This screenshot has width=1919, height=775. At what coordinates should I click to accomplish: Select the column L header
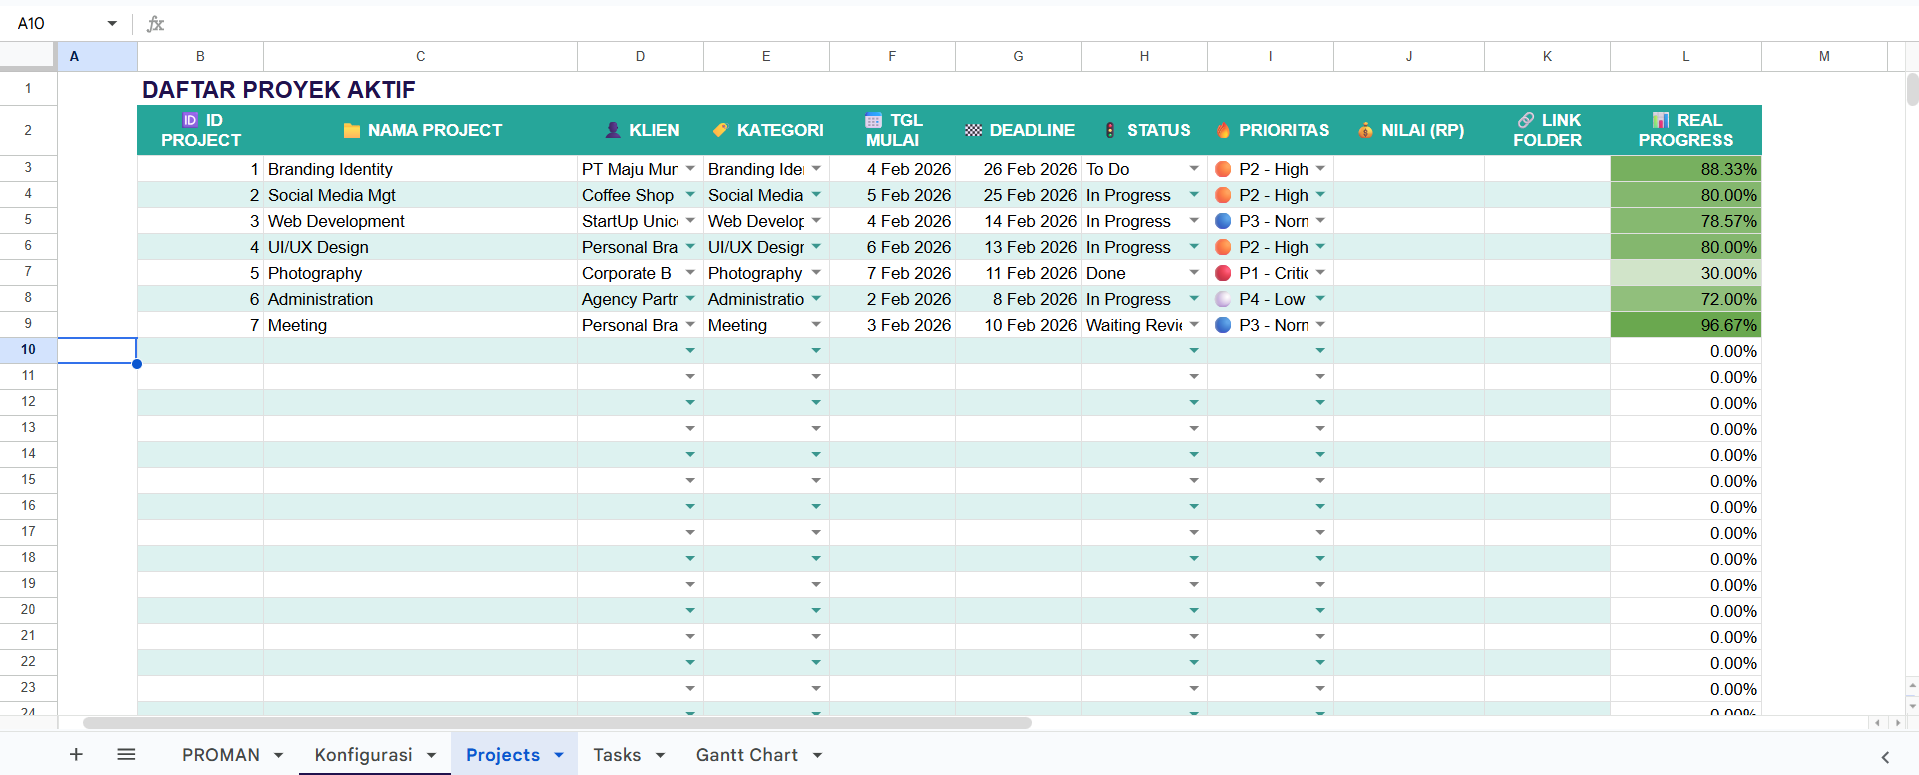1685,56
